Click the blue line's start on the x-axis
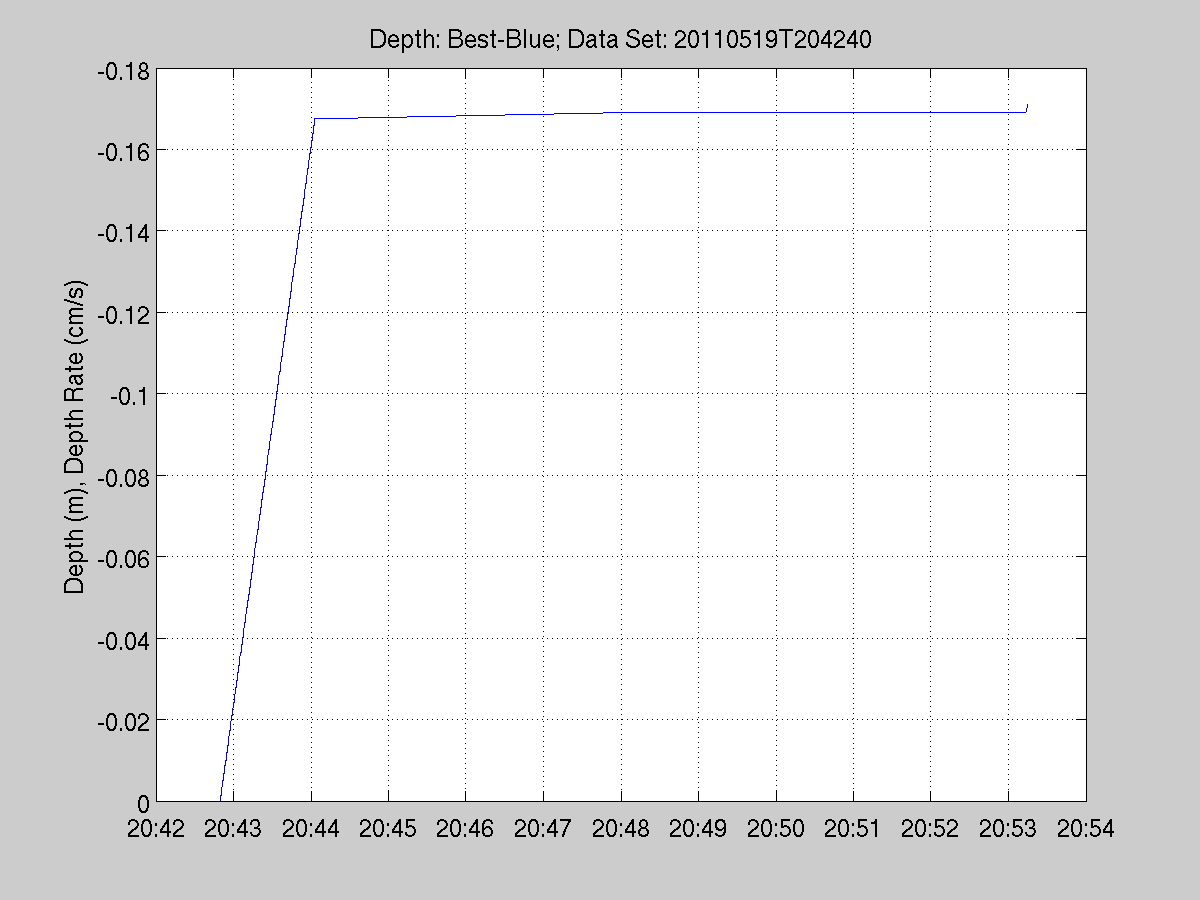This screenshot has height=900, width=1200. click(x=220, y=800)
